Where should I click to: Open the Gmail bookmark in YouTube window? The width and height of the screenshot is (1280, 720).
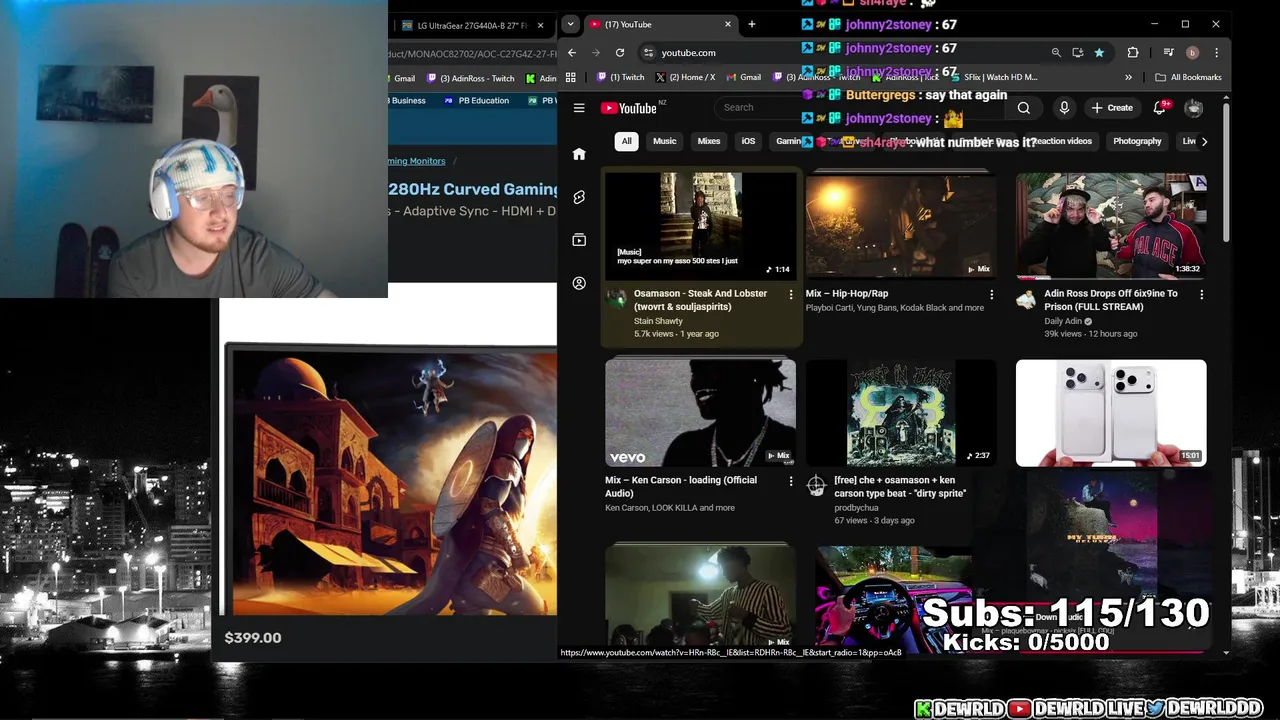pos(743,77)
